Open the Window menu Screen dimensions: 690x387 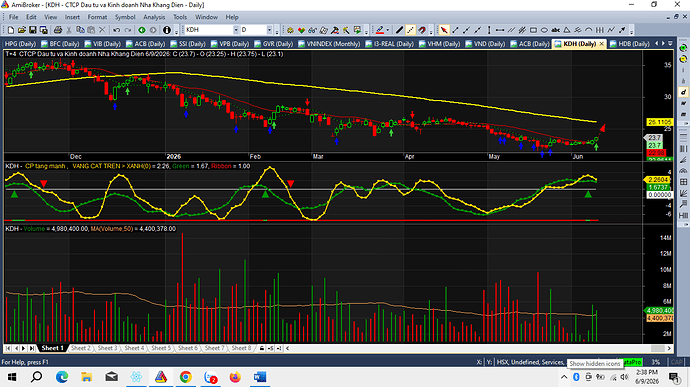coord(206,17)
